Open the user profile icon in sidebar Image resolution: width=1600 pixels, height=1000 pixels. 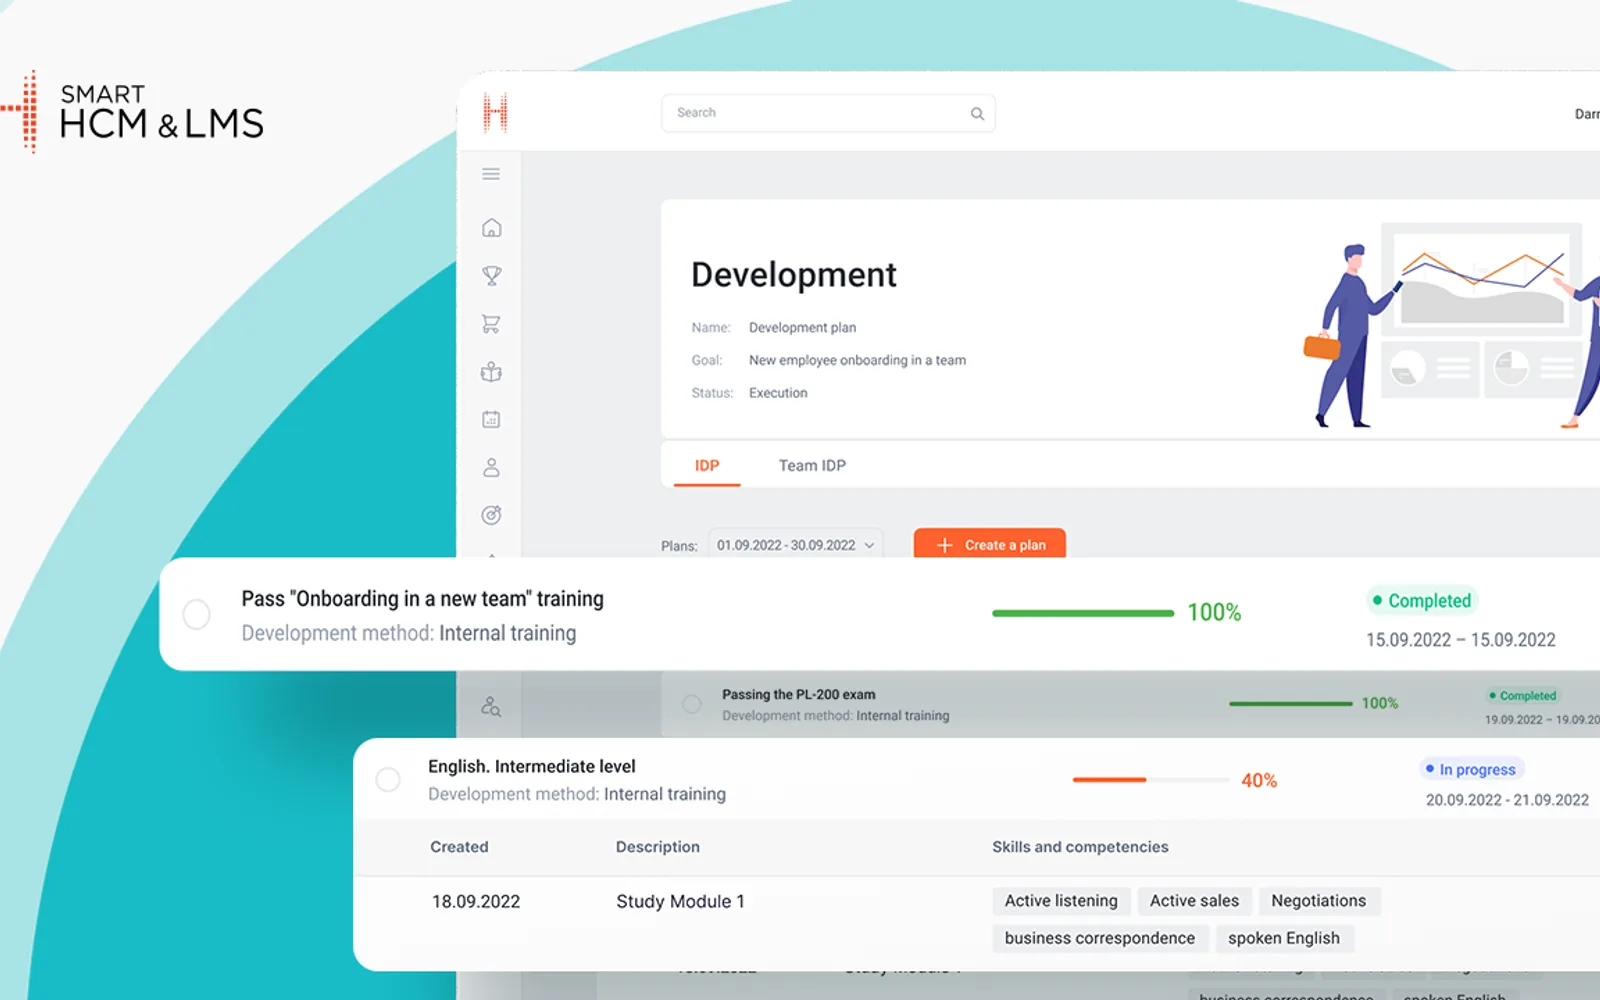click(491, 467)
